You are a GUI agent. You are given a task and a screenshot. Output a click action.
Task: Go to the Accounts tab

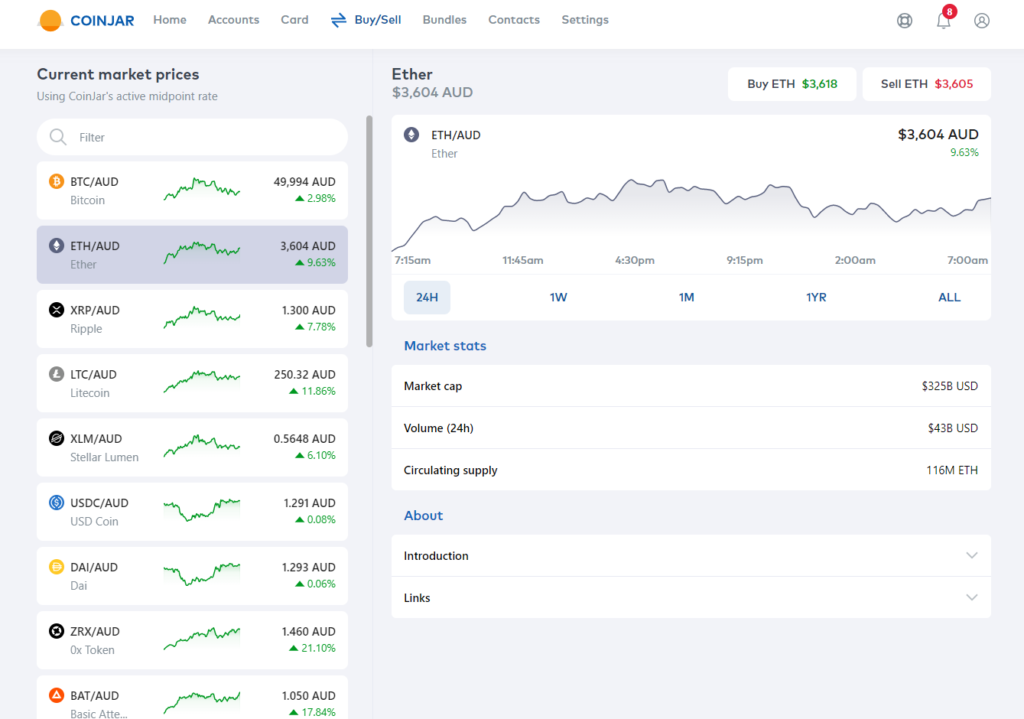233,20
